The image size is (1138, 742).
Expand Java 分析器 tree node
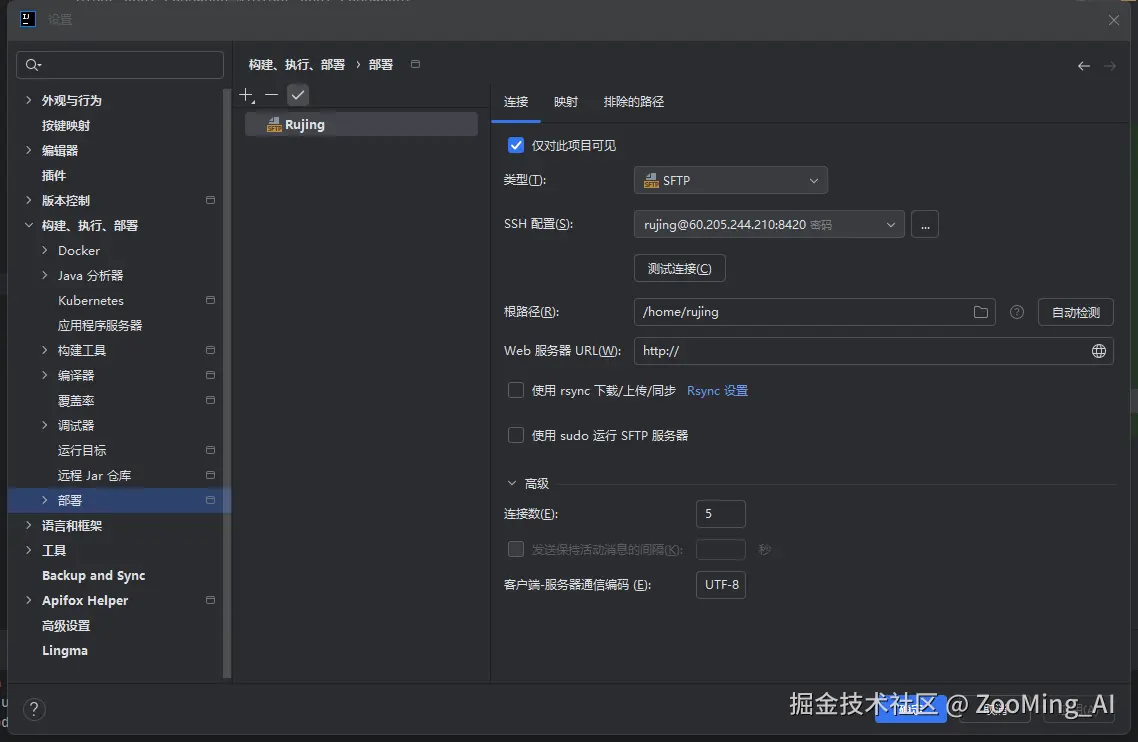click(x=45, y=276)
